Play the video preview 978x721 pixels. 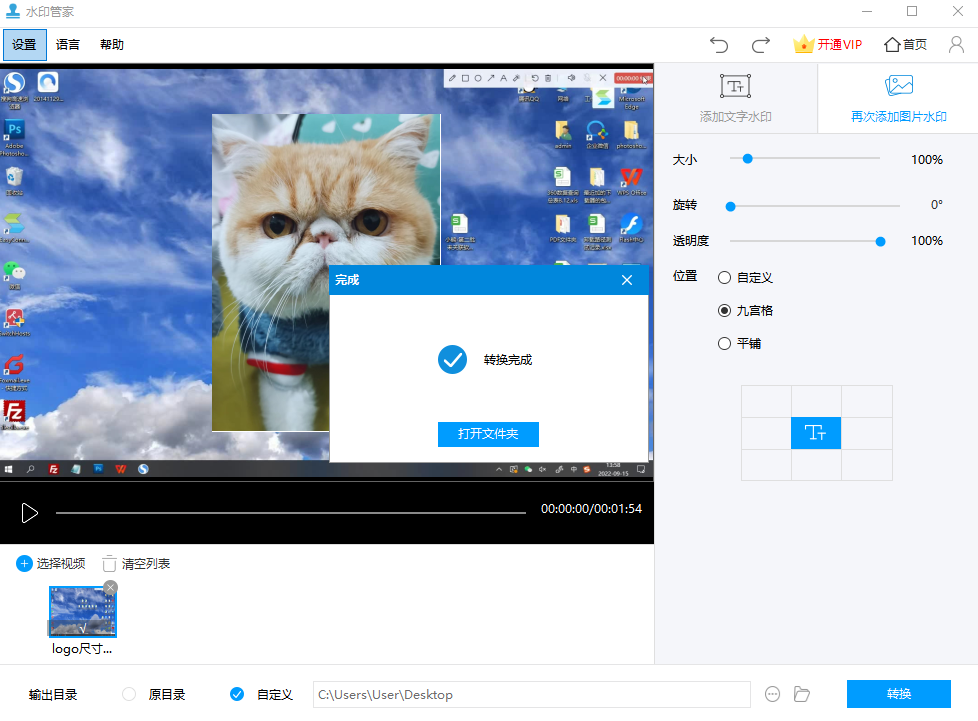(x=30, y=513)
